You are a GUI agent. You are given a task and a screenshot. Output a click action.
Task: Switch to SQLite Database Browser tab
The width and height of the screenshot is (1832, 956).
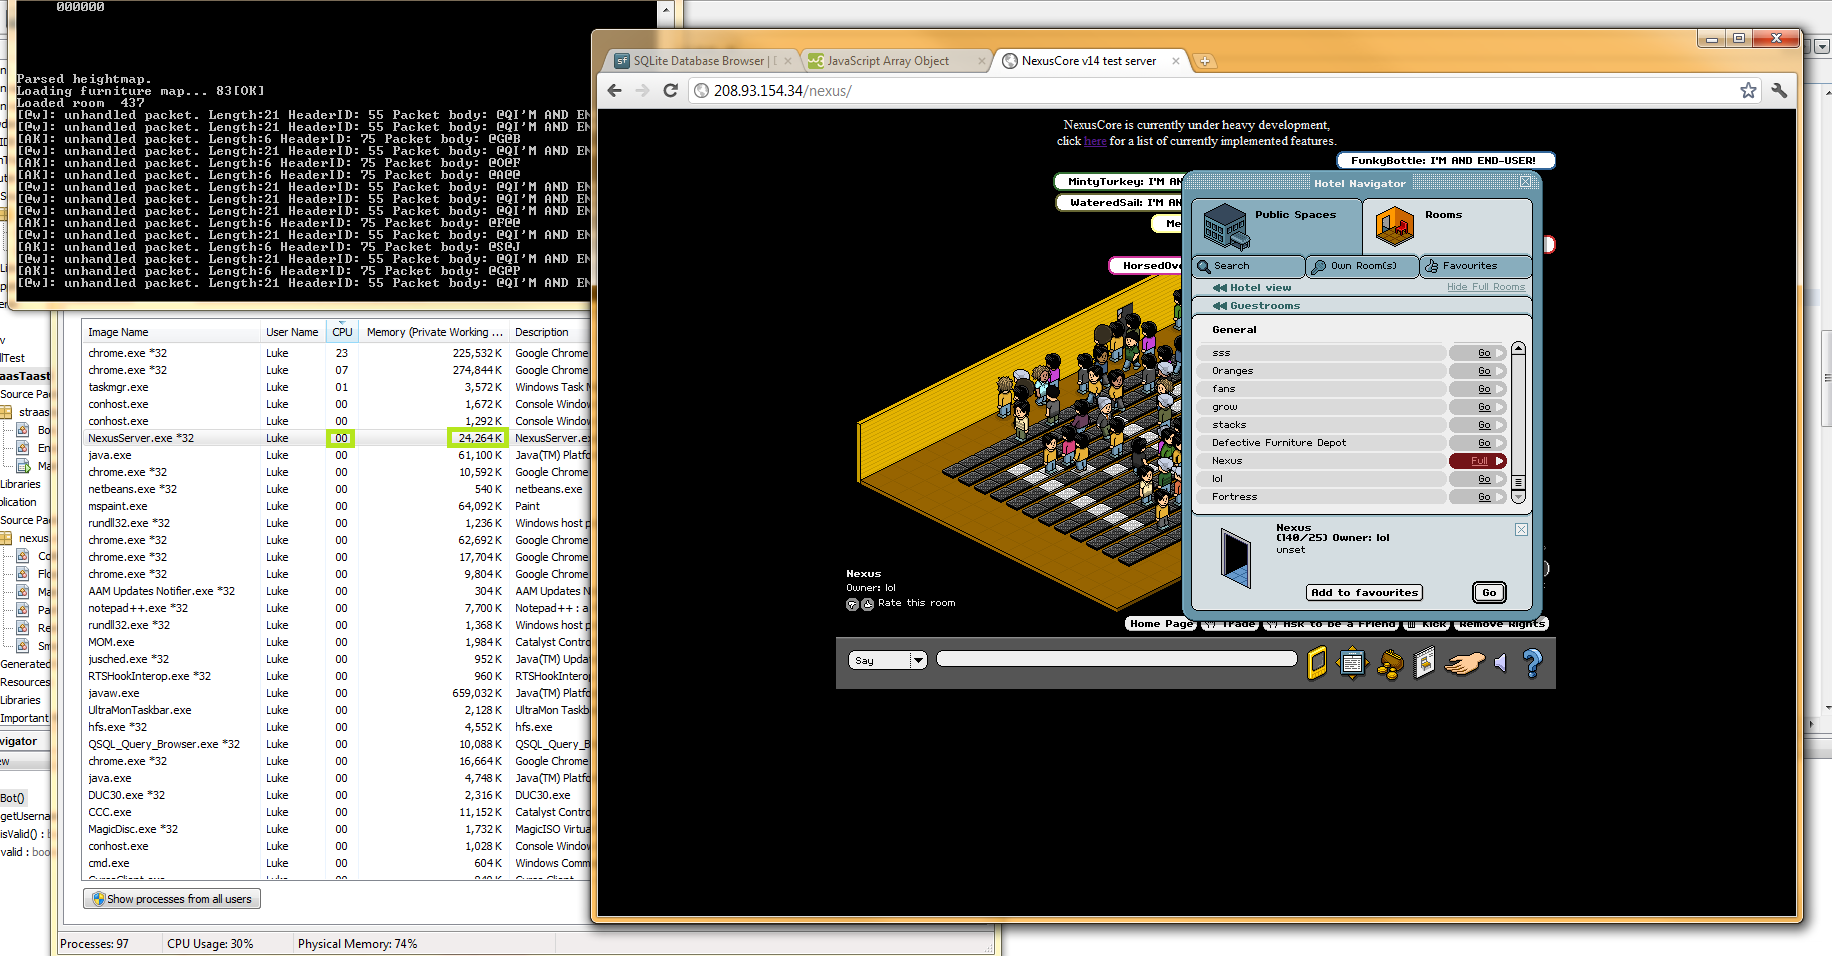(702, 61)
